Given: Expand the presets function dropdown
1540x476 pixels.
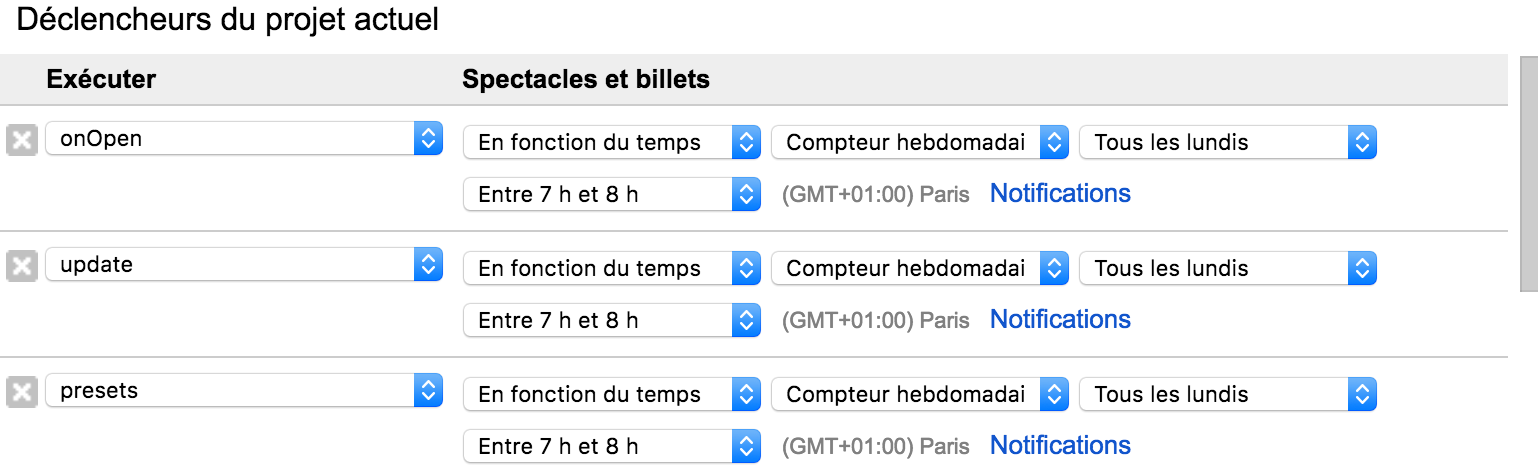Looking at the screenshot, I should 243,391.
